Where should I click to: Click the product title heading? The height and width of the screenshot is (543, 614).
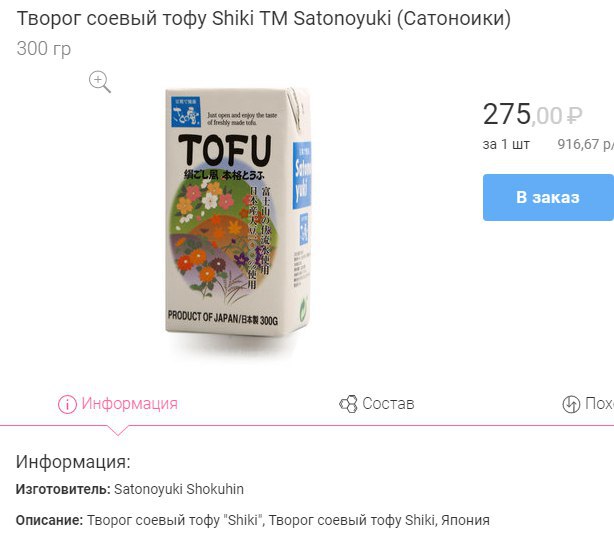click(x=264, y=18)
